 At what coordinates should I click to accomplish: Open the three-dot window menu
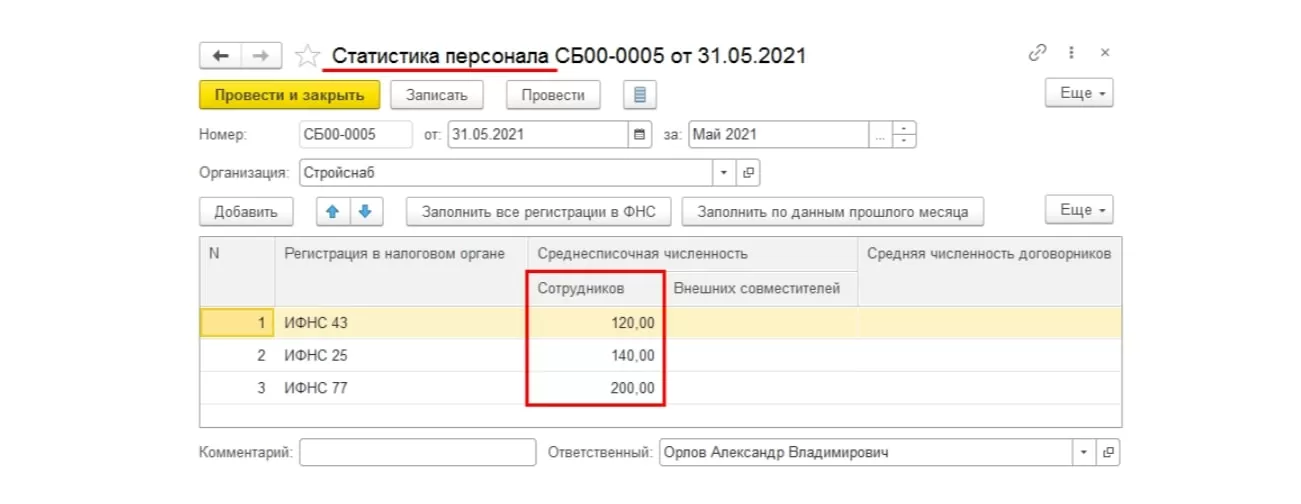tap(1071, 53)
